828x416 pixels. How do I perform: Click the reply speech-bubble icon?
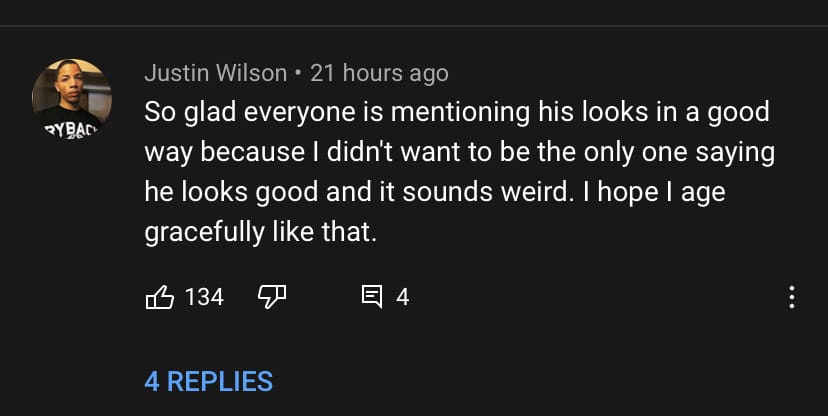pos(372,297)
